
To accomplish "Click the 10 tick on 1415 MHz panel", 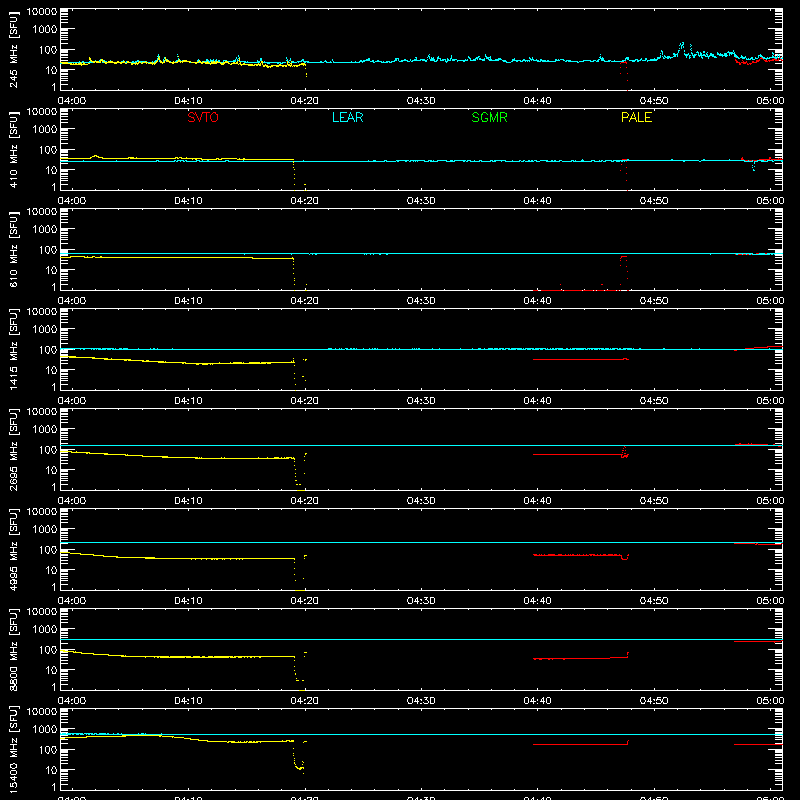I will [x=51, y=370].
